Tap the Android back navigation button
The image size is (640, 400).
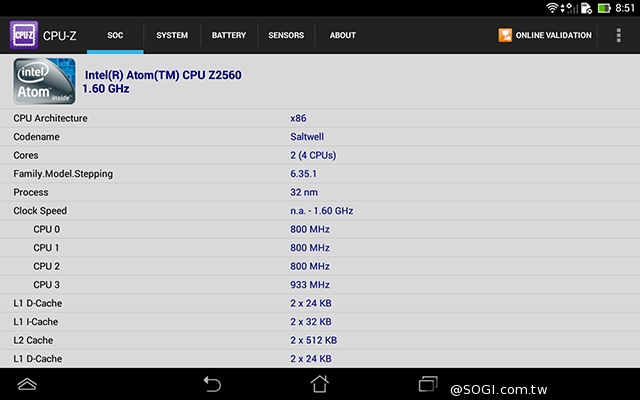(x=212, y=384)
